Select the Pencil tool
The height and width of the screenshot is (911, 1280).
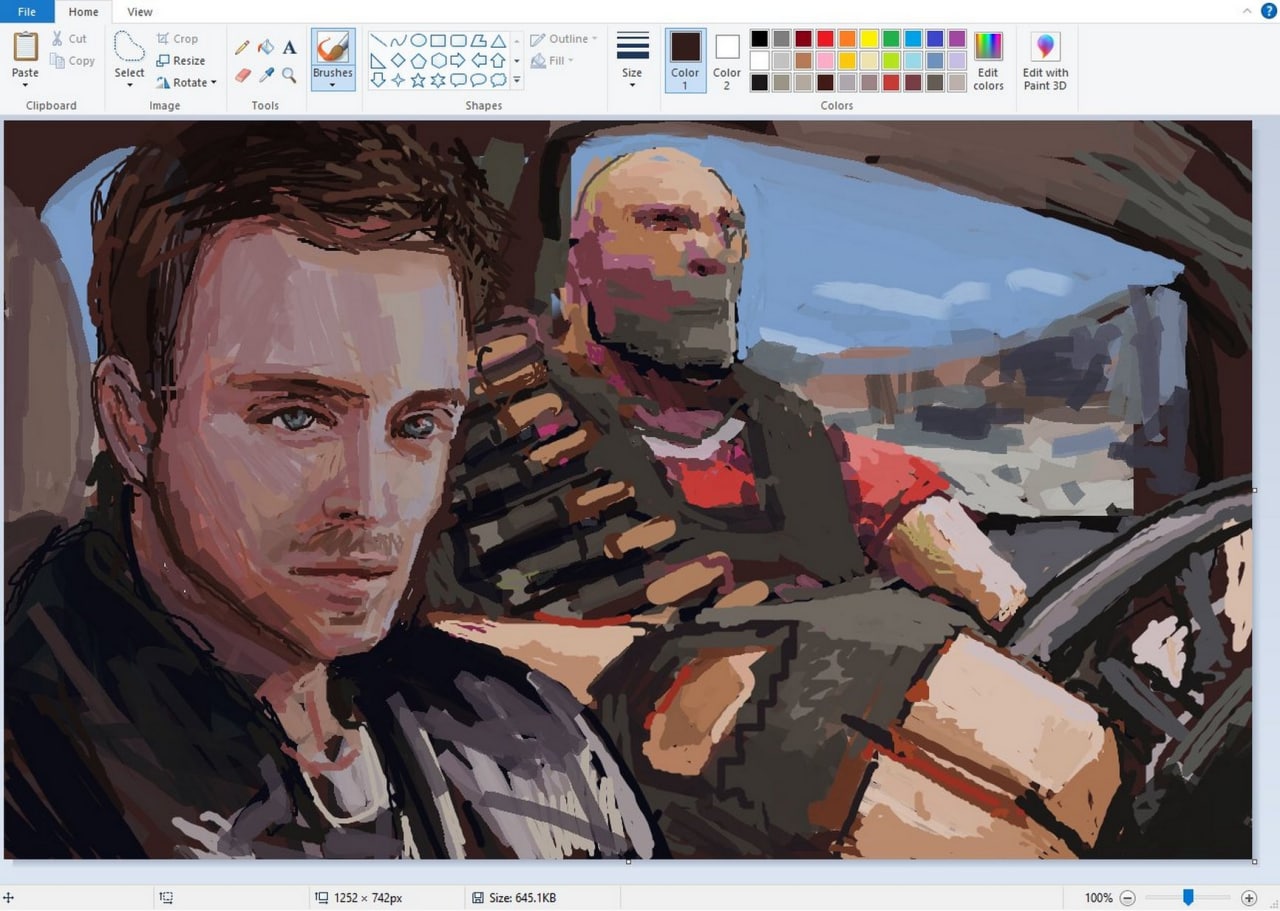[242, 47]
